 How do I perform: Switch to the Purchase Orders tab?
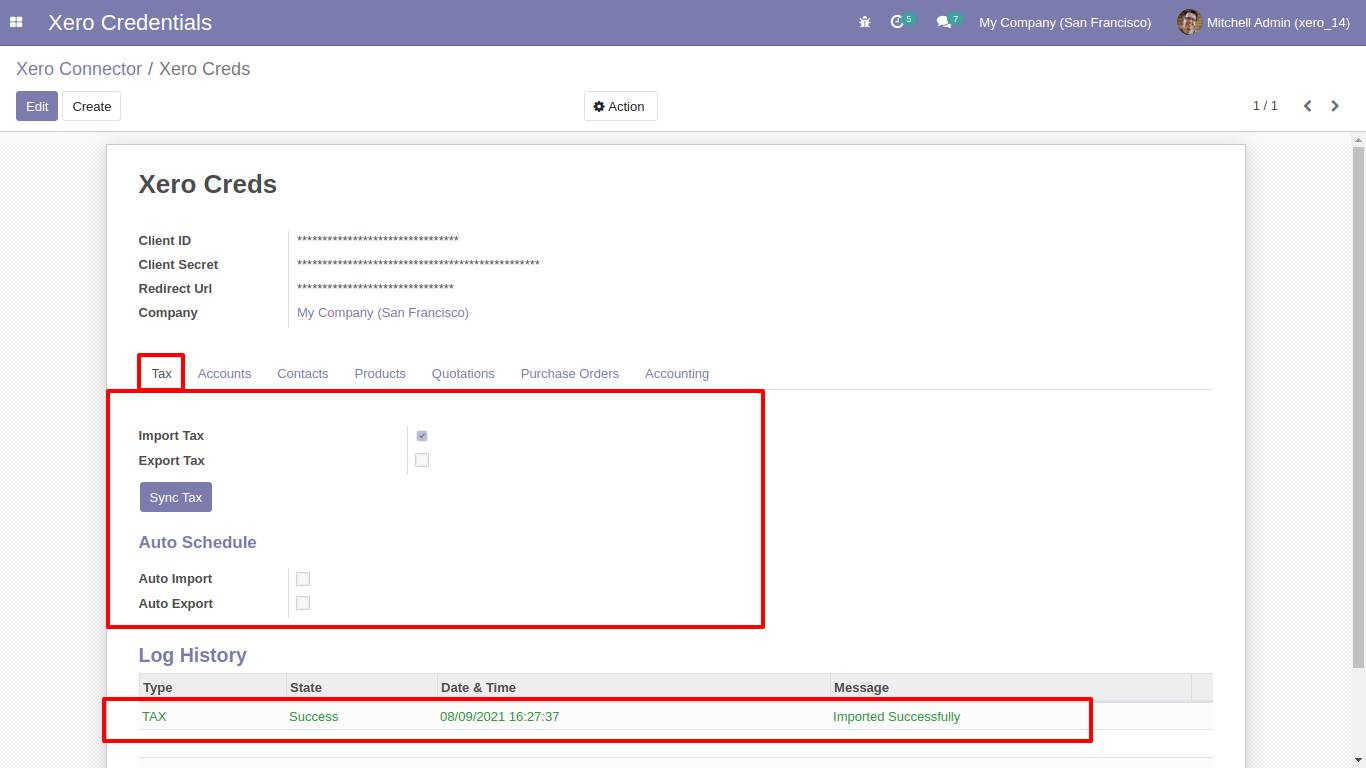[x=570, y=373]
